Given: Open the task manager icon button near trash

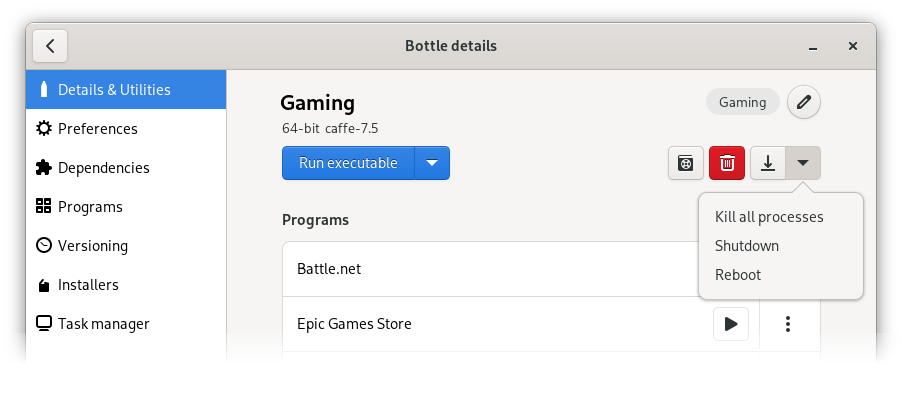Looking at the screenshot, I should point(686,163).
